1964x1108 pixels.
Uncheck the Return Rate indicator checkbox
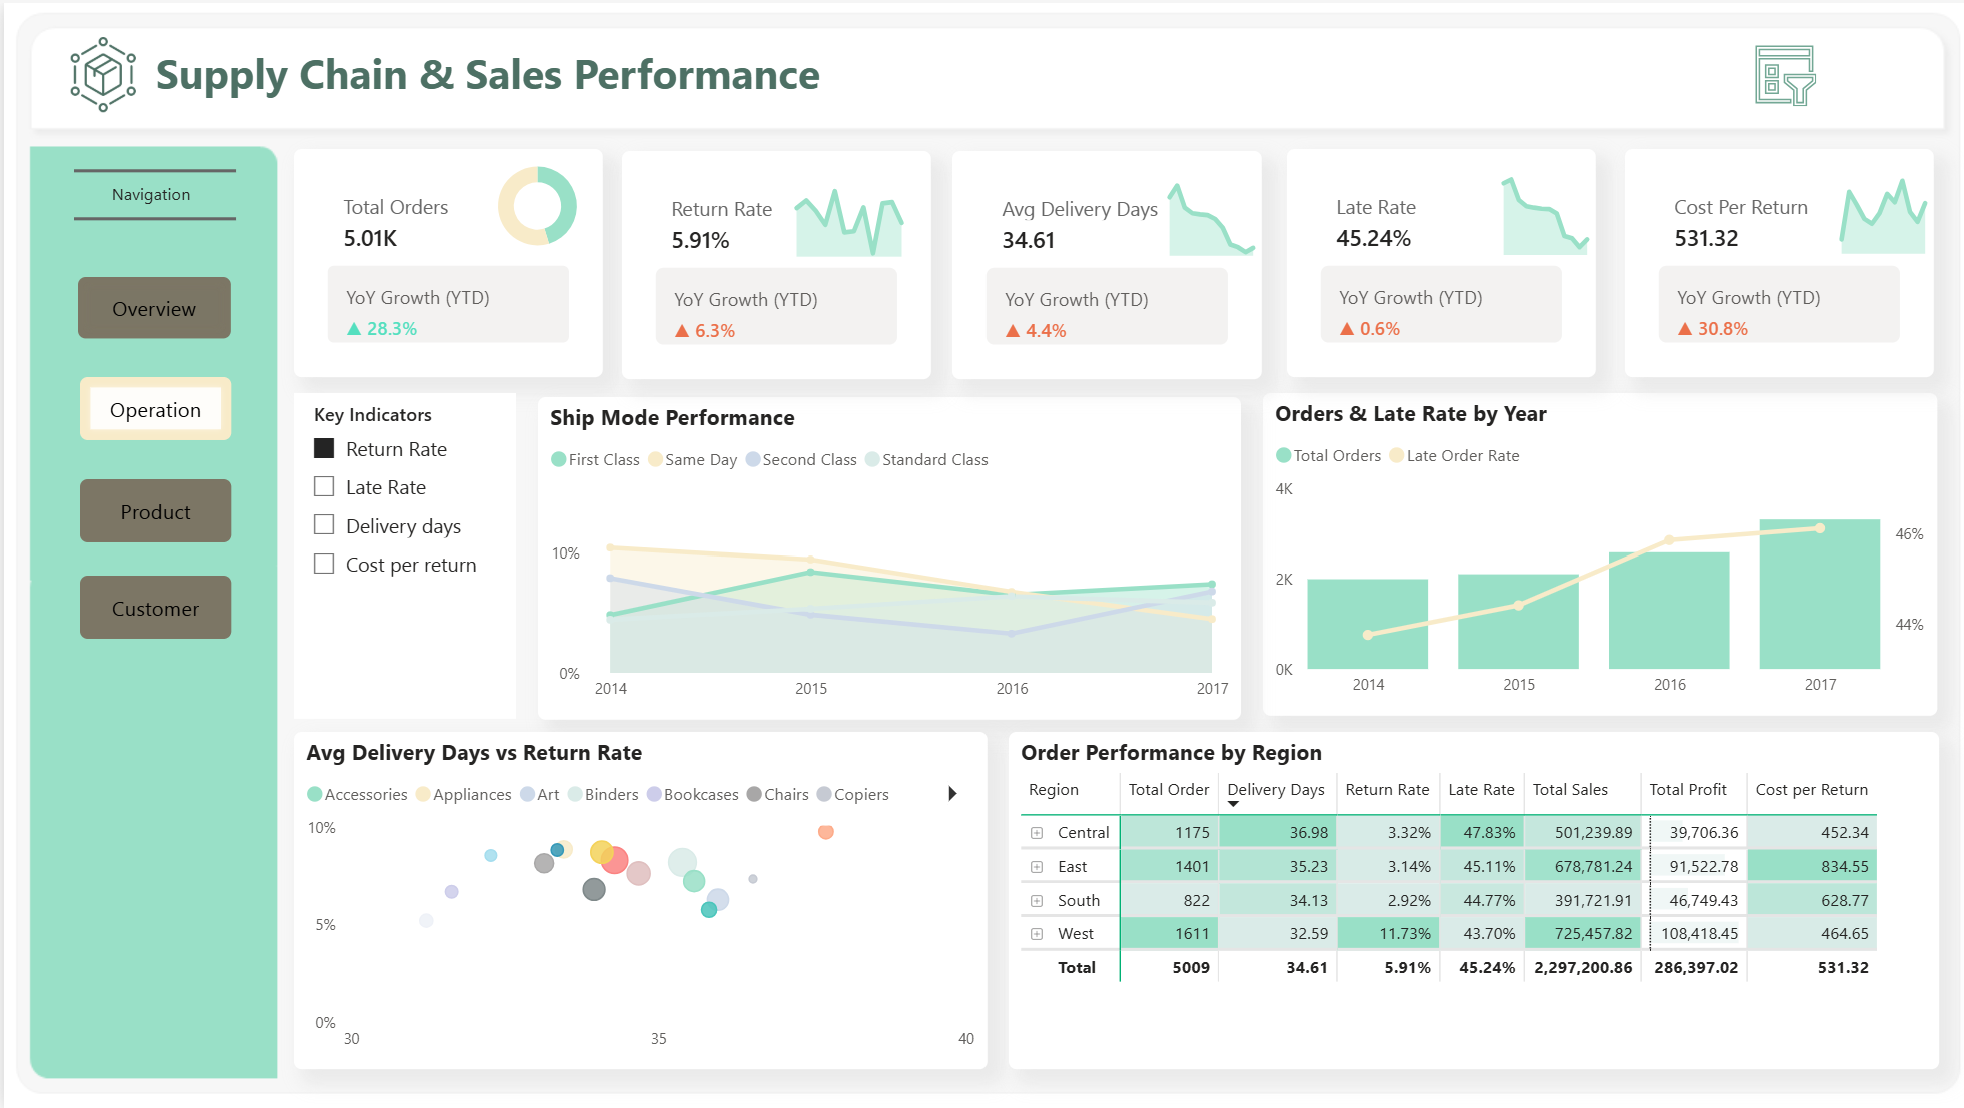click(x=324, y=449)
